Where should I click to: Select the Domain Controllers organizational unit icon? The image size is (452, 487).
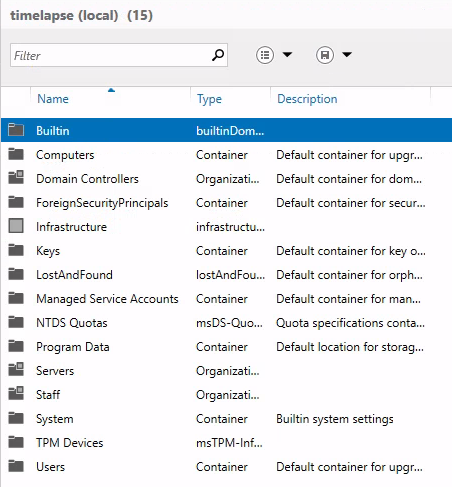(x=16, y=178)
